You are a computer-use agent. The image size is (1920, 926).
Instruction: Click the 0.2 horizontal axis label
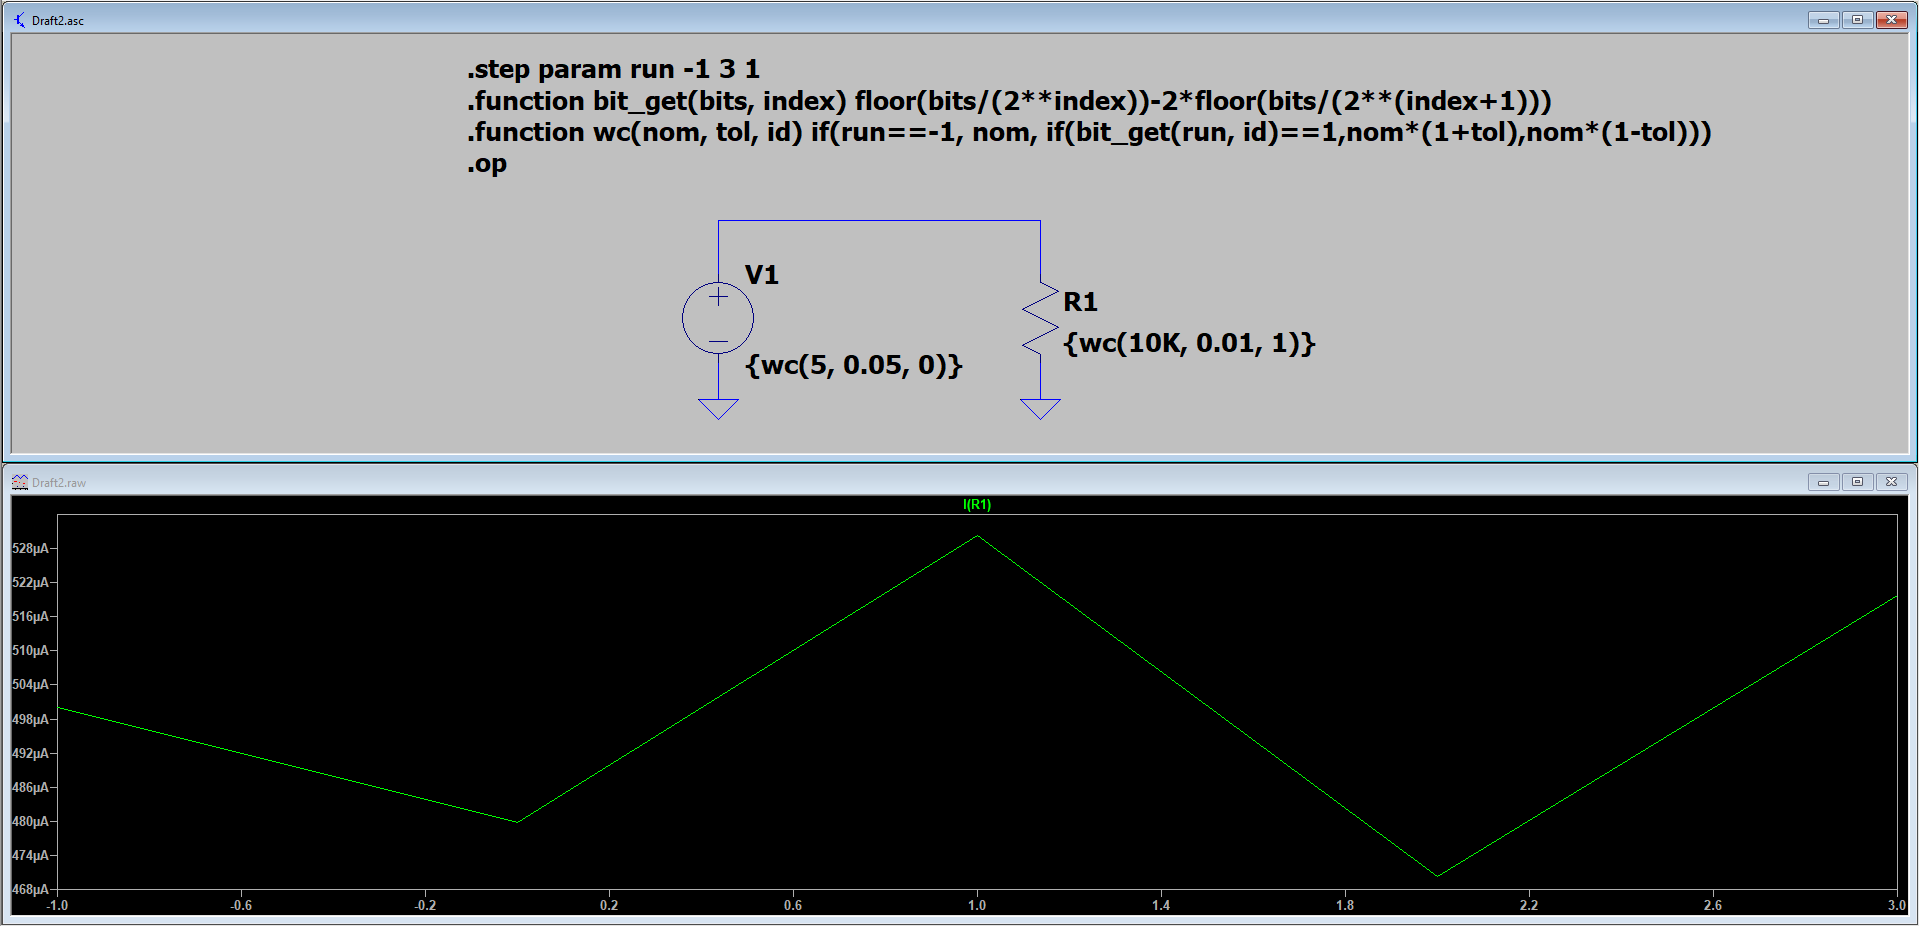click(609, 905)
